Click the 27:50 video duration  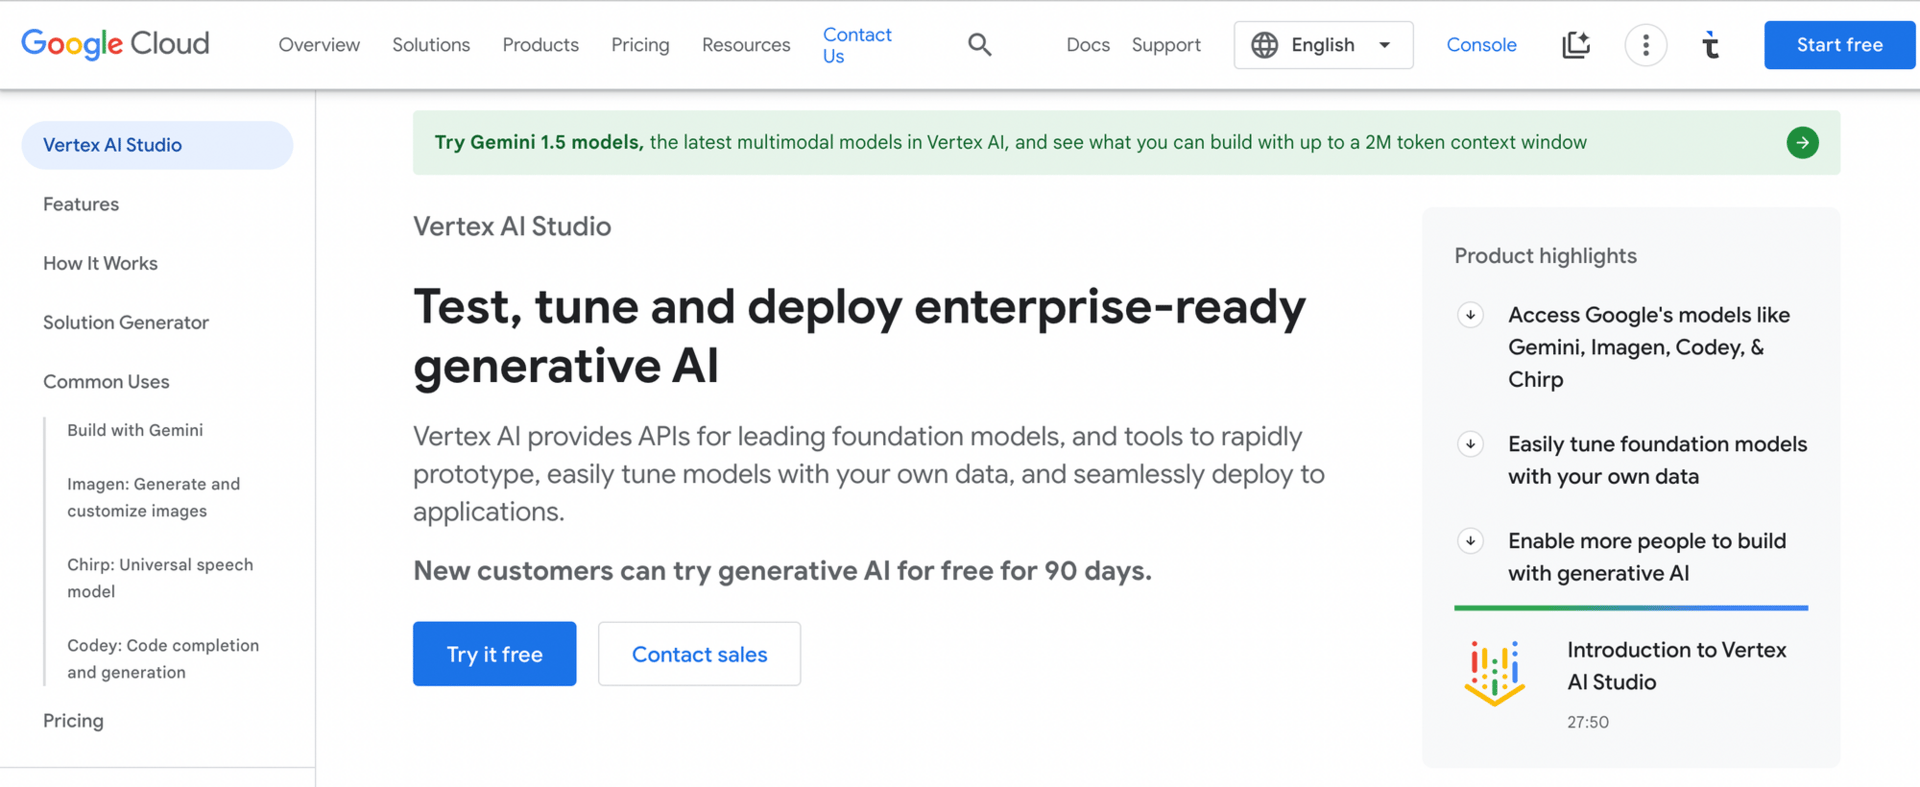click(1588, 722)
